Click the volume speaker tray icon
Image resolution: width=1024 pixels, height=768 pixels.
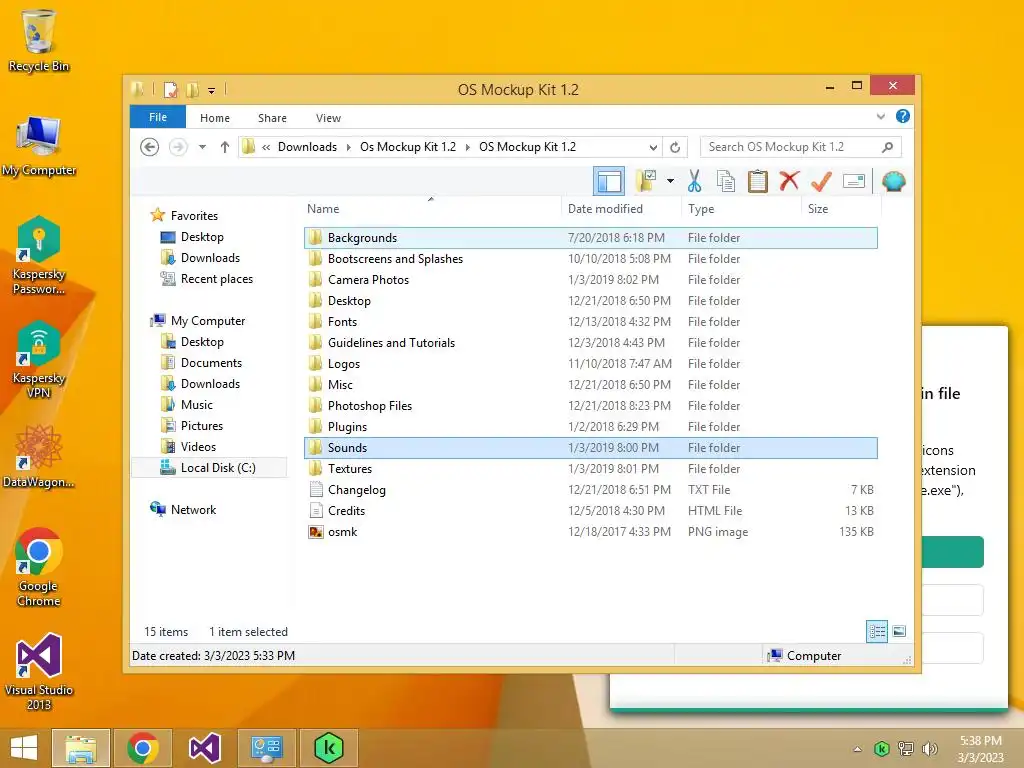point(929,748)
